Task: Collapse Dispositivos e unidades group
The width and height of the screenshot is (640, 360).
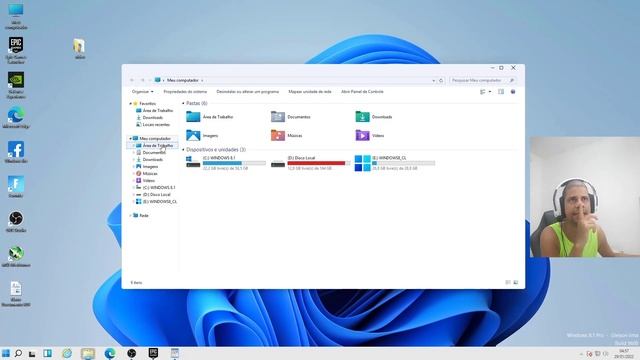Action: (183, 150)
